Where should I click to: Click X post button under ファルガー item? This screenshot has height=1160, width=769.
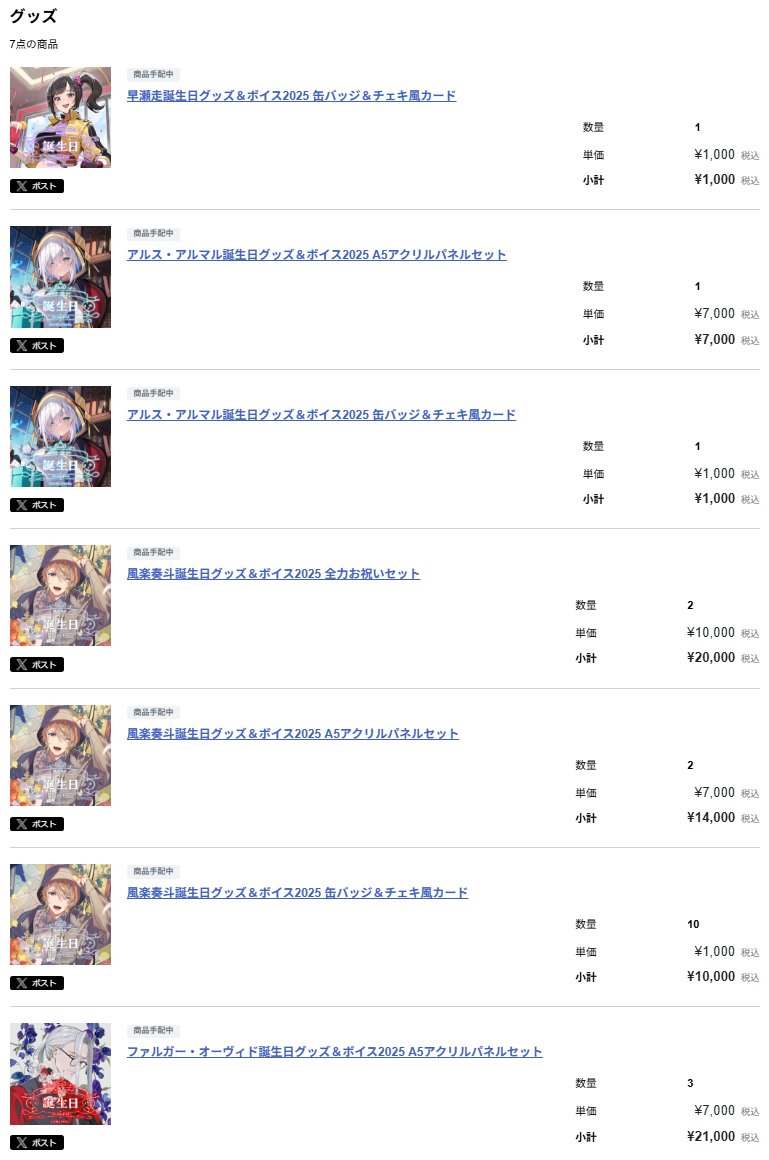pos(37,1142)
